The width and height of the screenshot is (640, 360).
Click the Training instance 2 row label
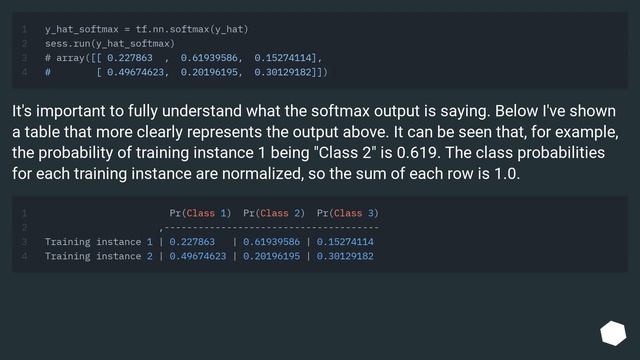coord(98,256)
